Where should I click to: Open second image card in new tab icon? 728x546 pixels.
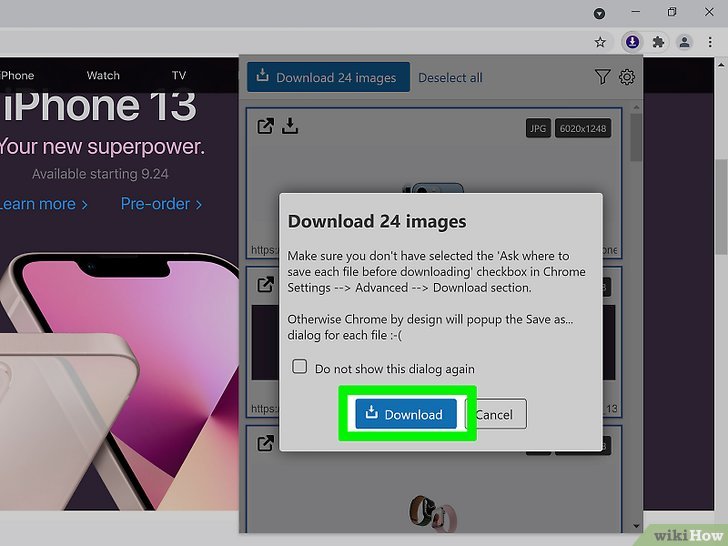pyautogui.click(x=265, y=284)
